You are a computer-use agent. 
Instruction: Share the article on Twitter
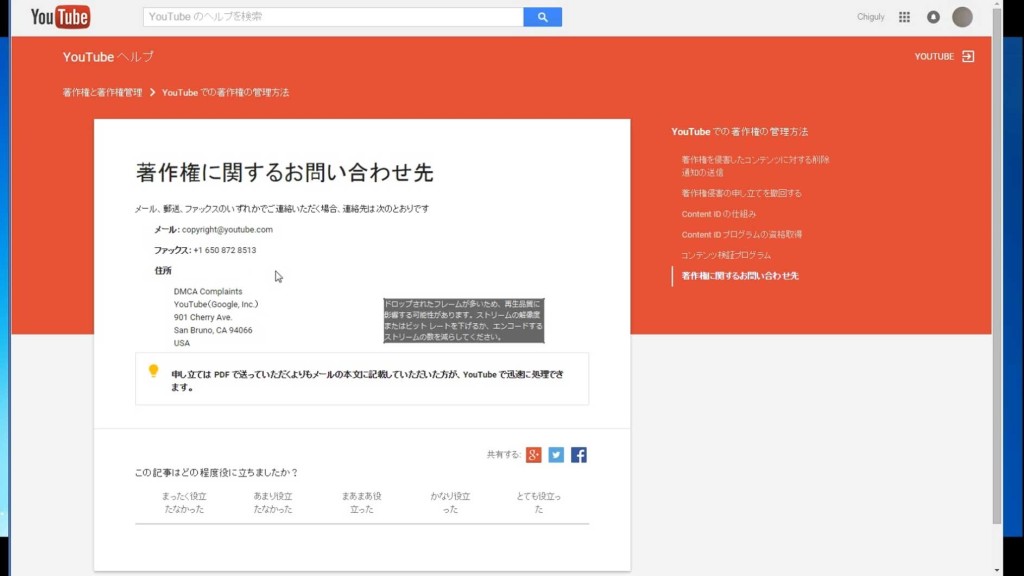tap(556, 455)
